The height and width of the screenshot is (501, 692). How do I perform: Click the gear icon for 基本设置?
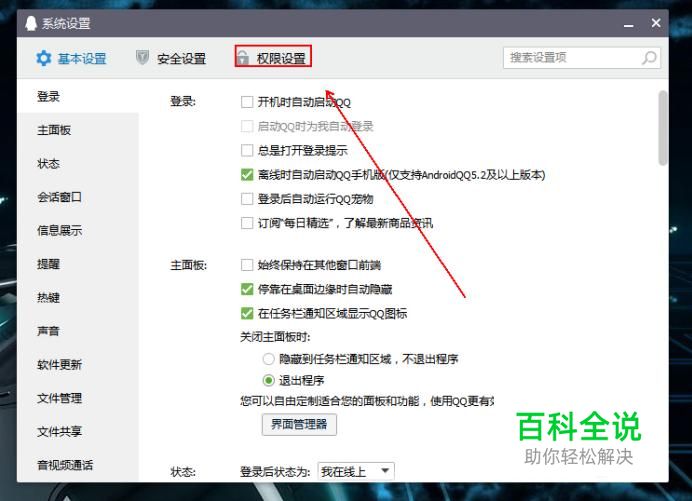click(x=44, y=58)
